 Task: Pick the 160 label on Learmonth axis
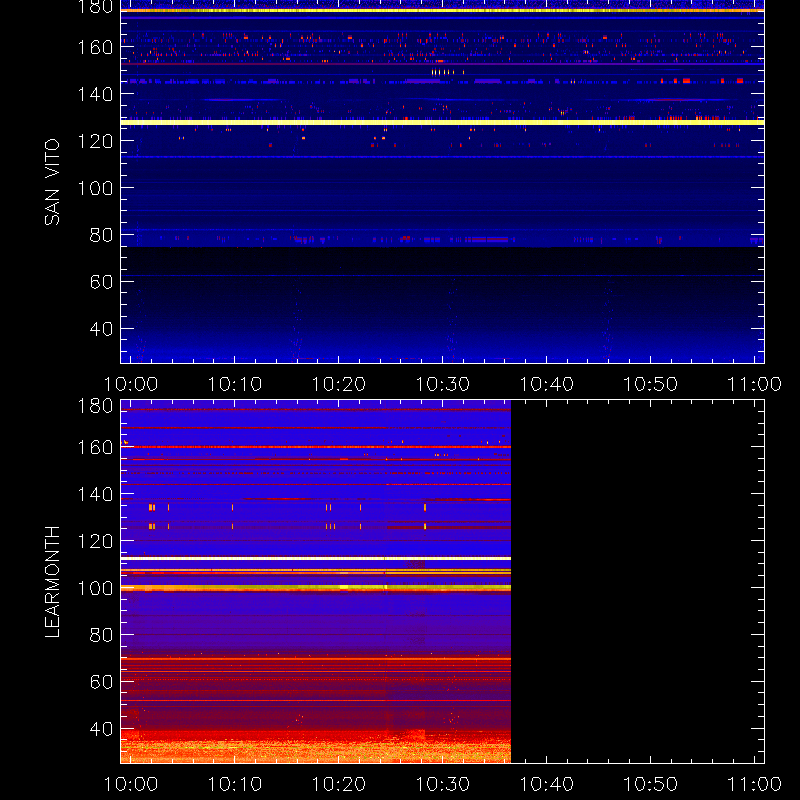tap(95, 447)
